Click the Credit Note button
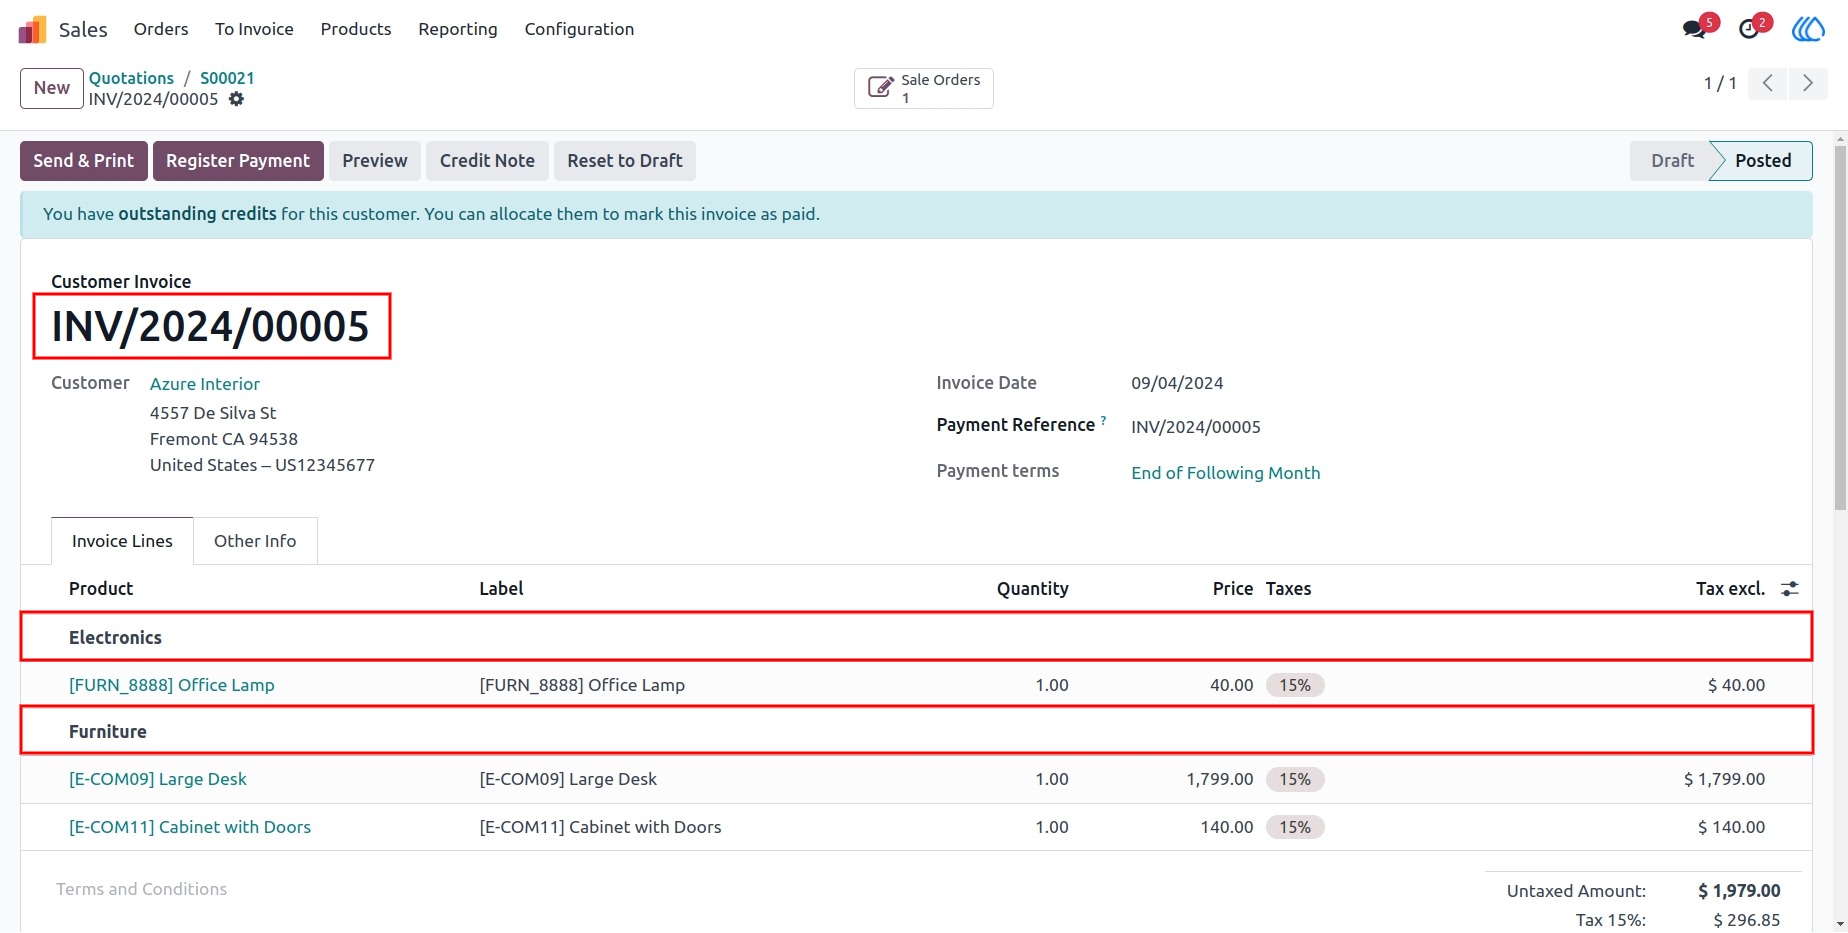Viewport: 1848px width, 933px height. click(487, 161)
